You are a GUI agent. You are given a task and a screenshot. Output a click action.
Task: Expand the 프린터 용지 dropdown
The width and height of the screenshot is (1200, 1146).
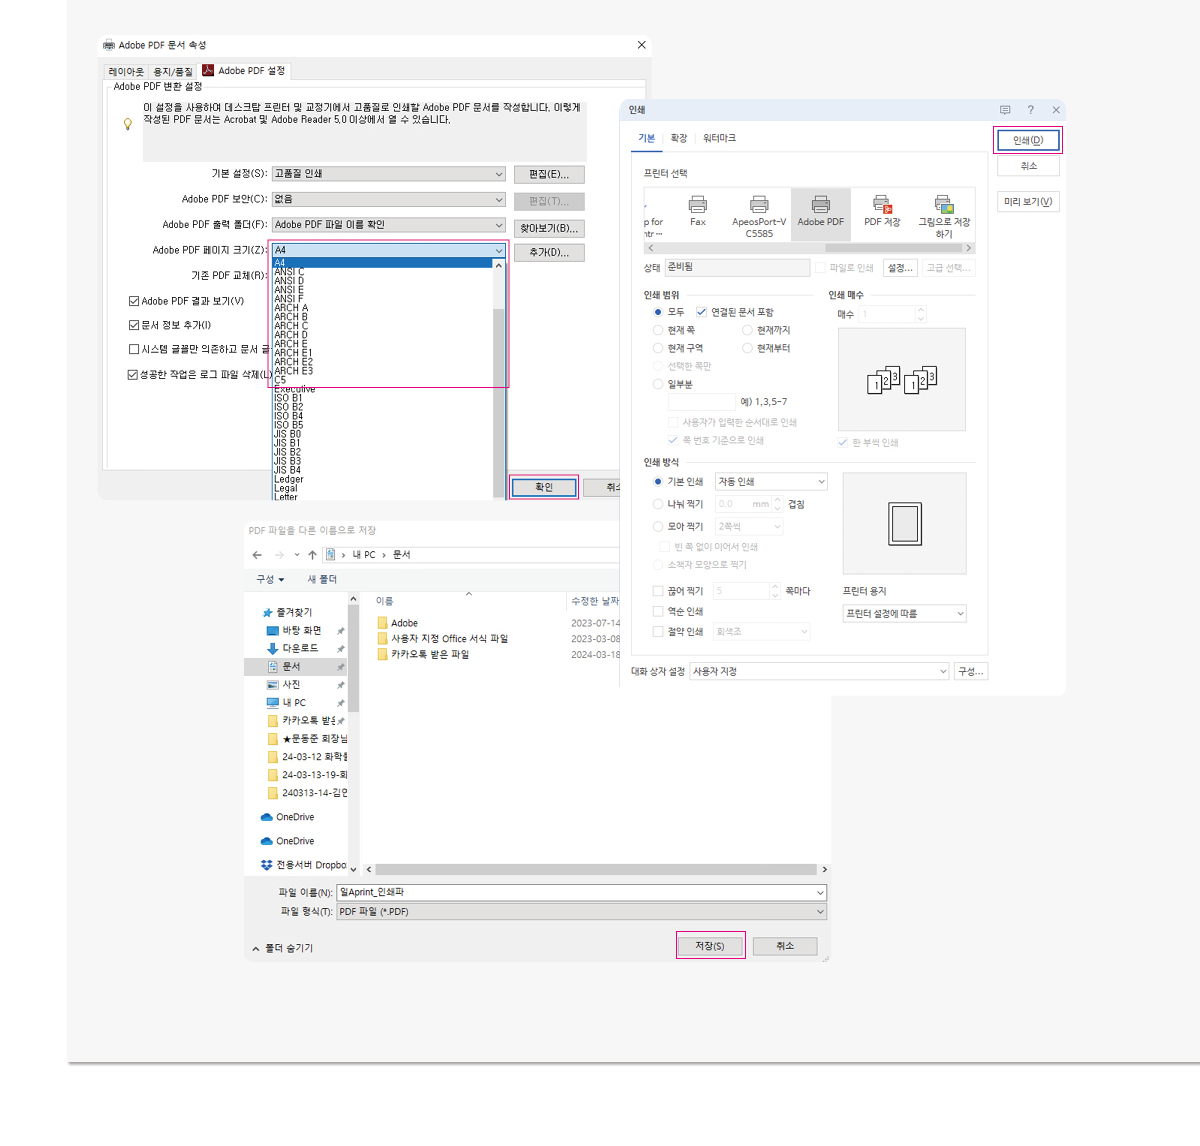[x=905, y=614]
